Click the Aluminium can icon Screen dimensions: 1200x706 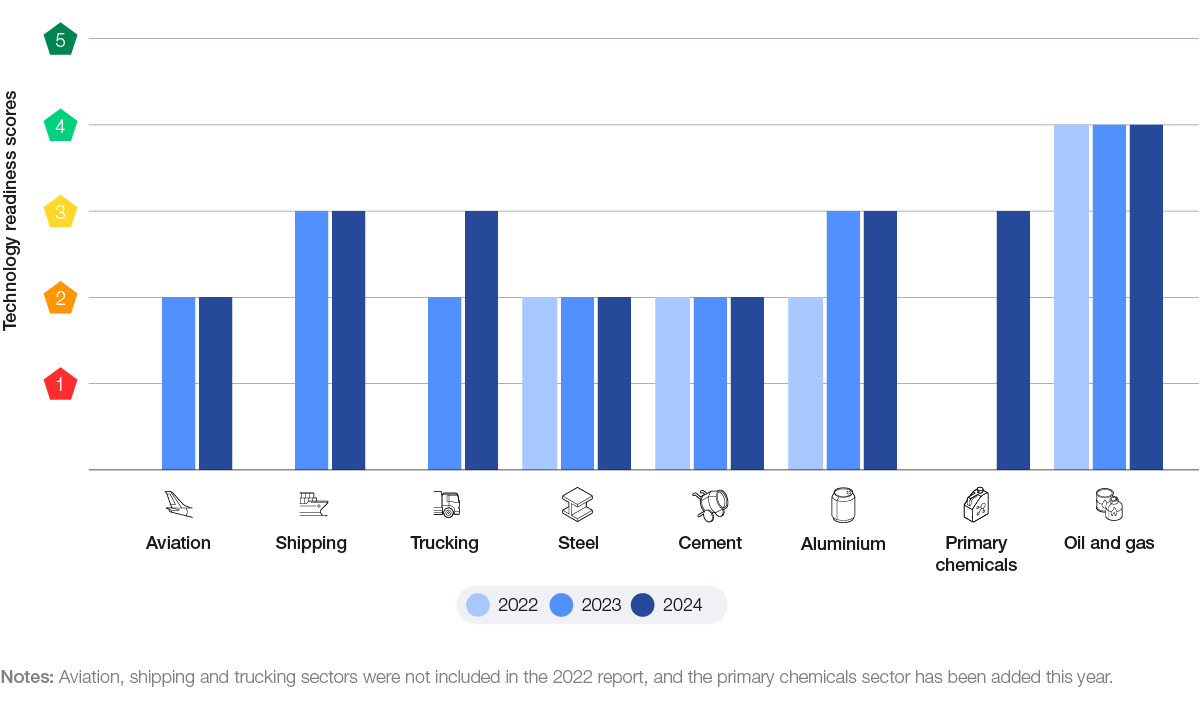point(843,505)
